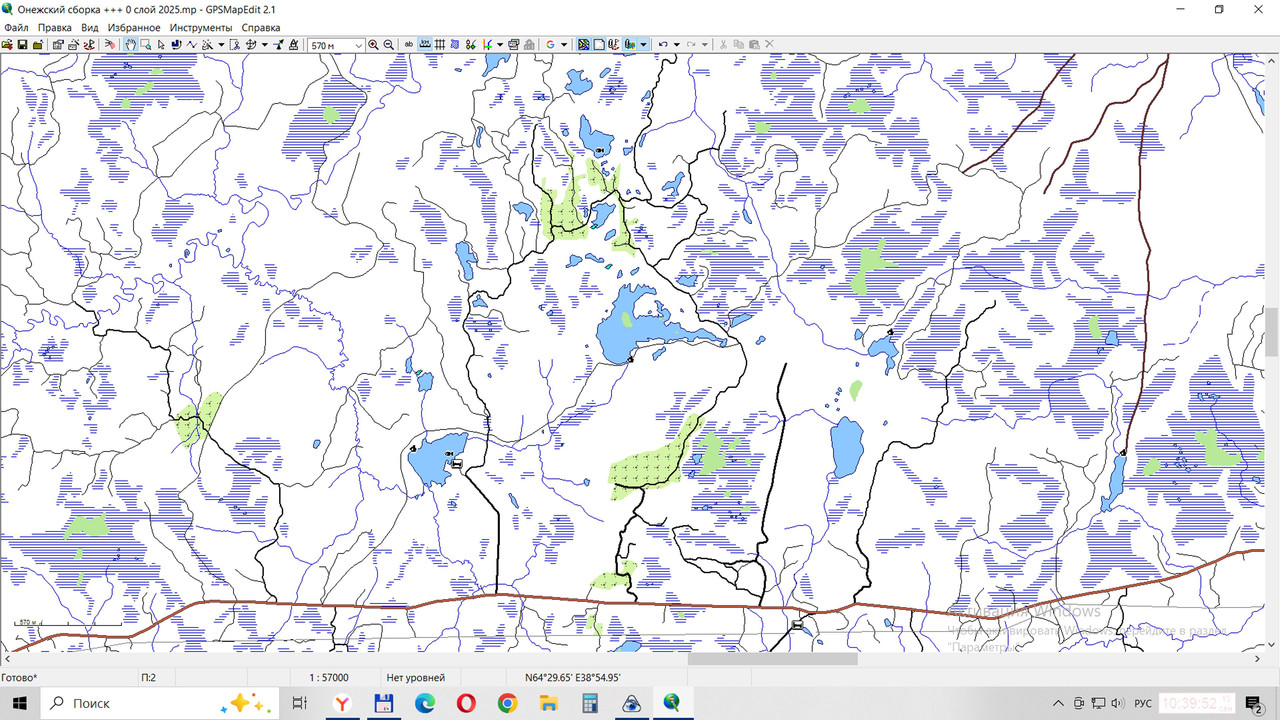This screenshot has width=1280, height=720.
Task: Open the Правка menu
Action: 55,27
